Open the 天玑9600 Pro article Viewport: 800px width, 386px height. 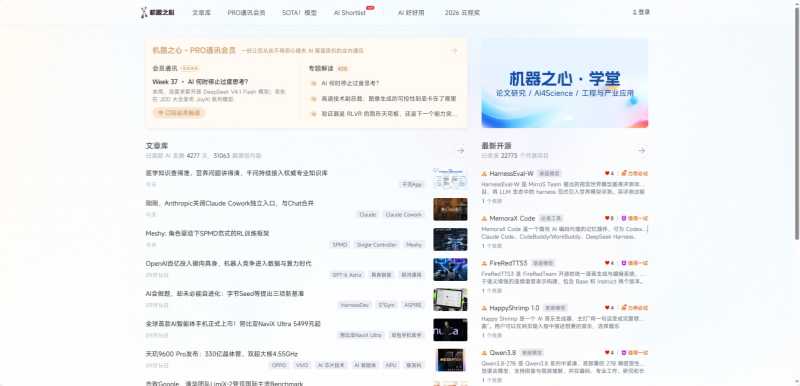point(221,353)
